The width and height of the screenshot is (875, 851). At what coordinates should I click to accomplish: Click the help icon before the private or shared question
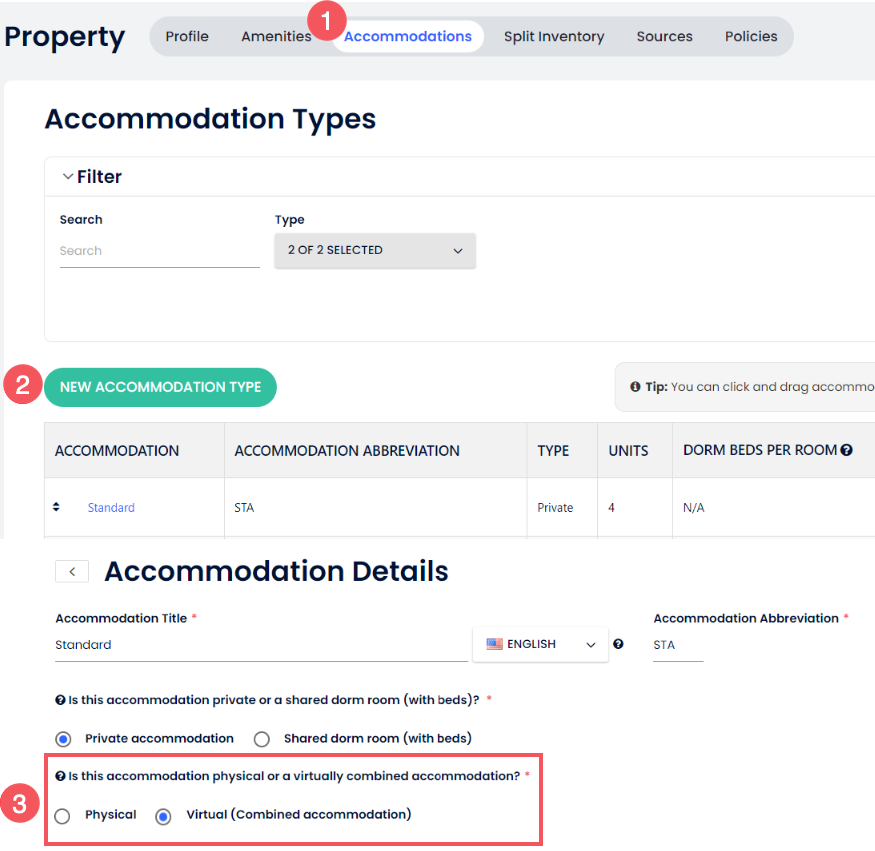click(61, 699)
